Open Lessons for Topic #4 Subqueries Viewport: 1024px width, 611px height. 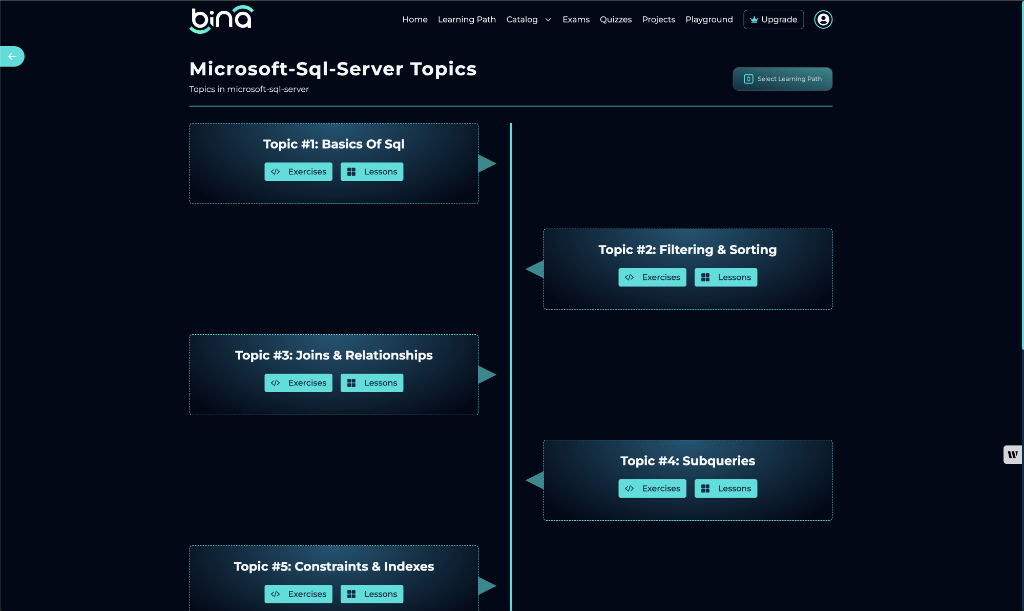pos(726,488)
